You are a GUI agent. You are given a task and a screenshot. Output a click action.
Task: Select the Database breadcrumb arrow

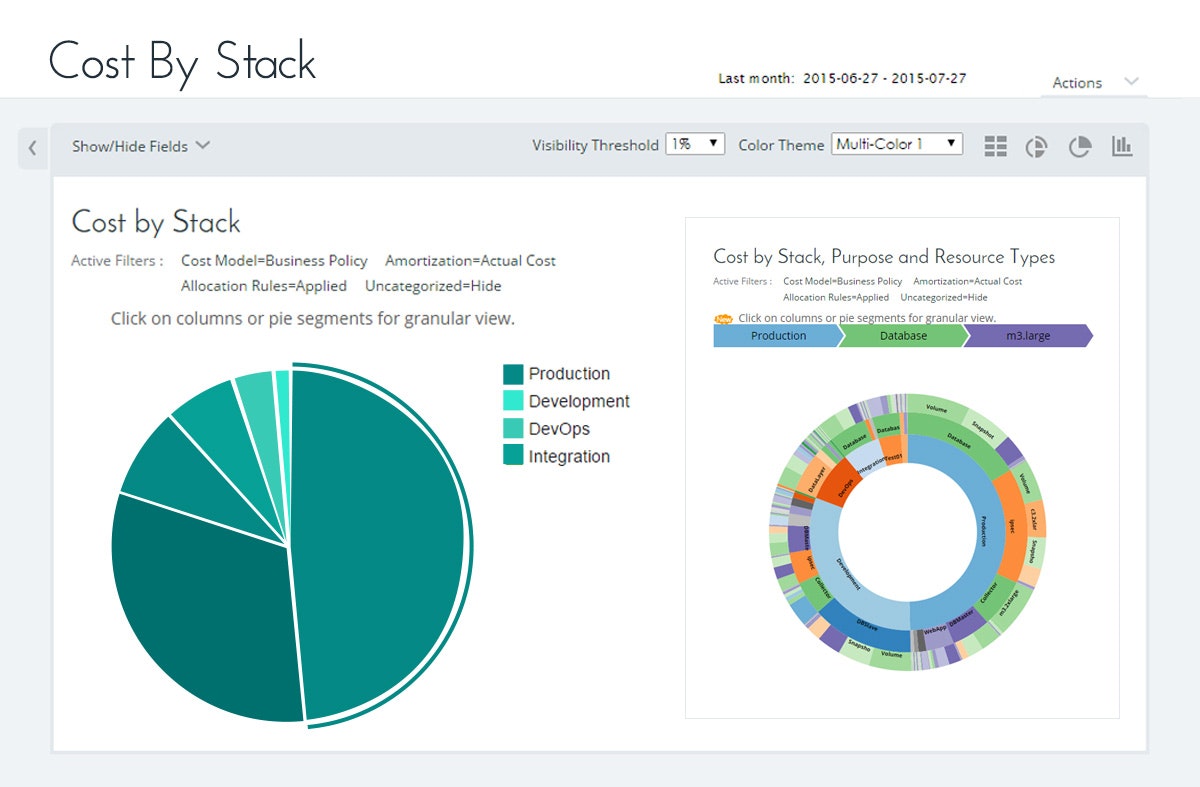pyautogui.click(x=903, y=336)
